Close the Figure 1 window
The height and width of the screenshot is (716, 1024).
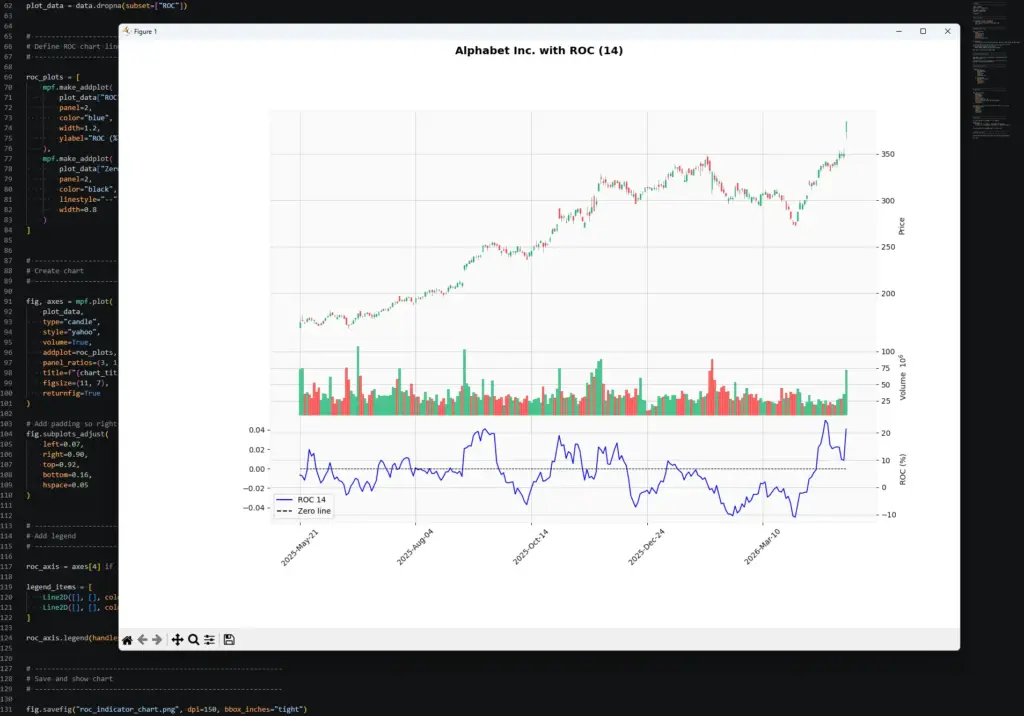click(x=948, y=31)
